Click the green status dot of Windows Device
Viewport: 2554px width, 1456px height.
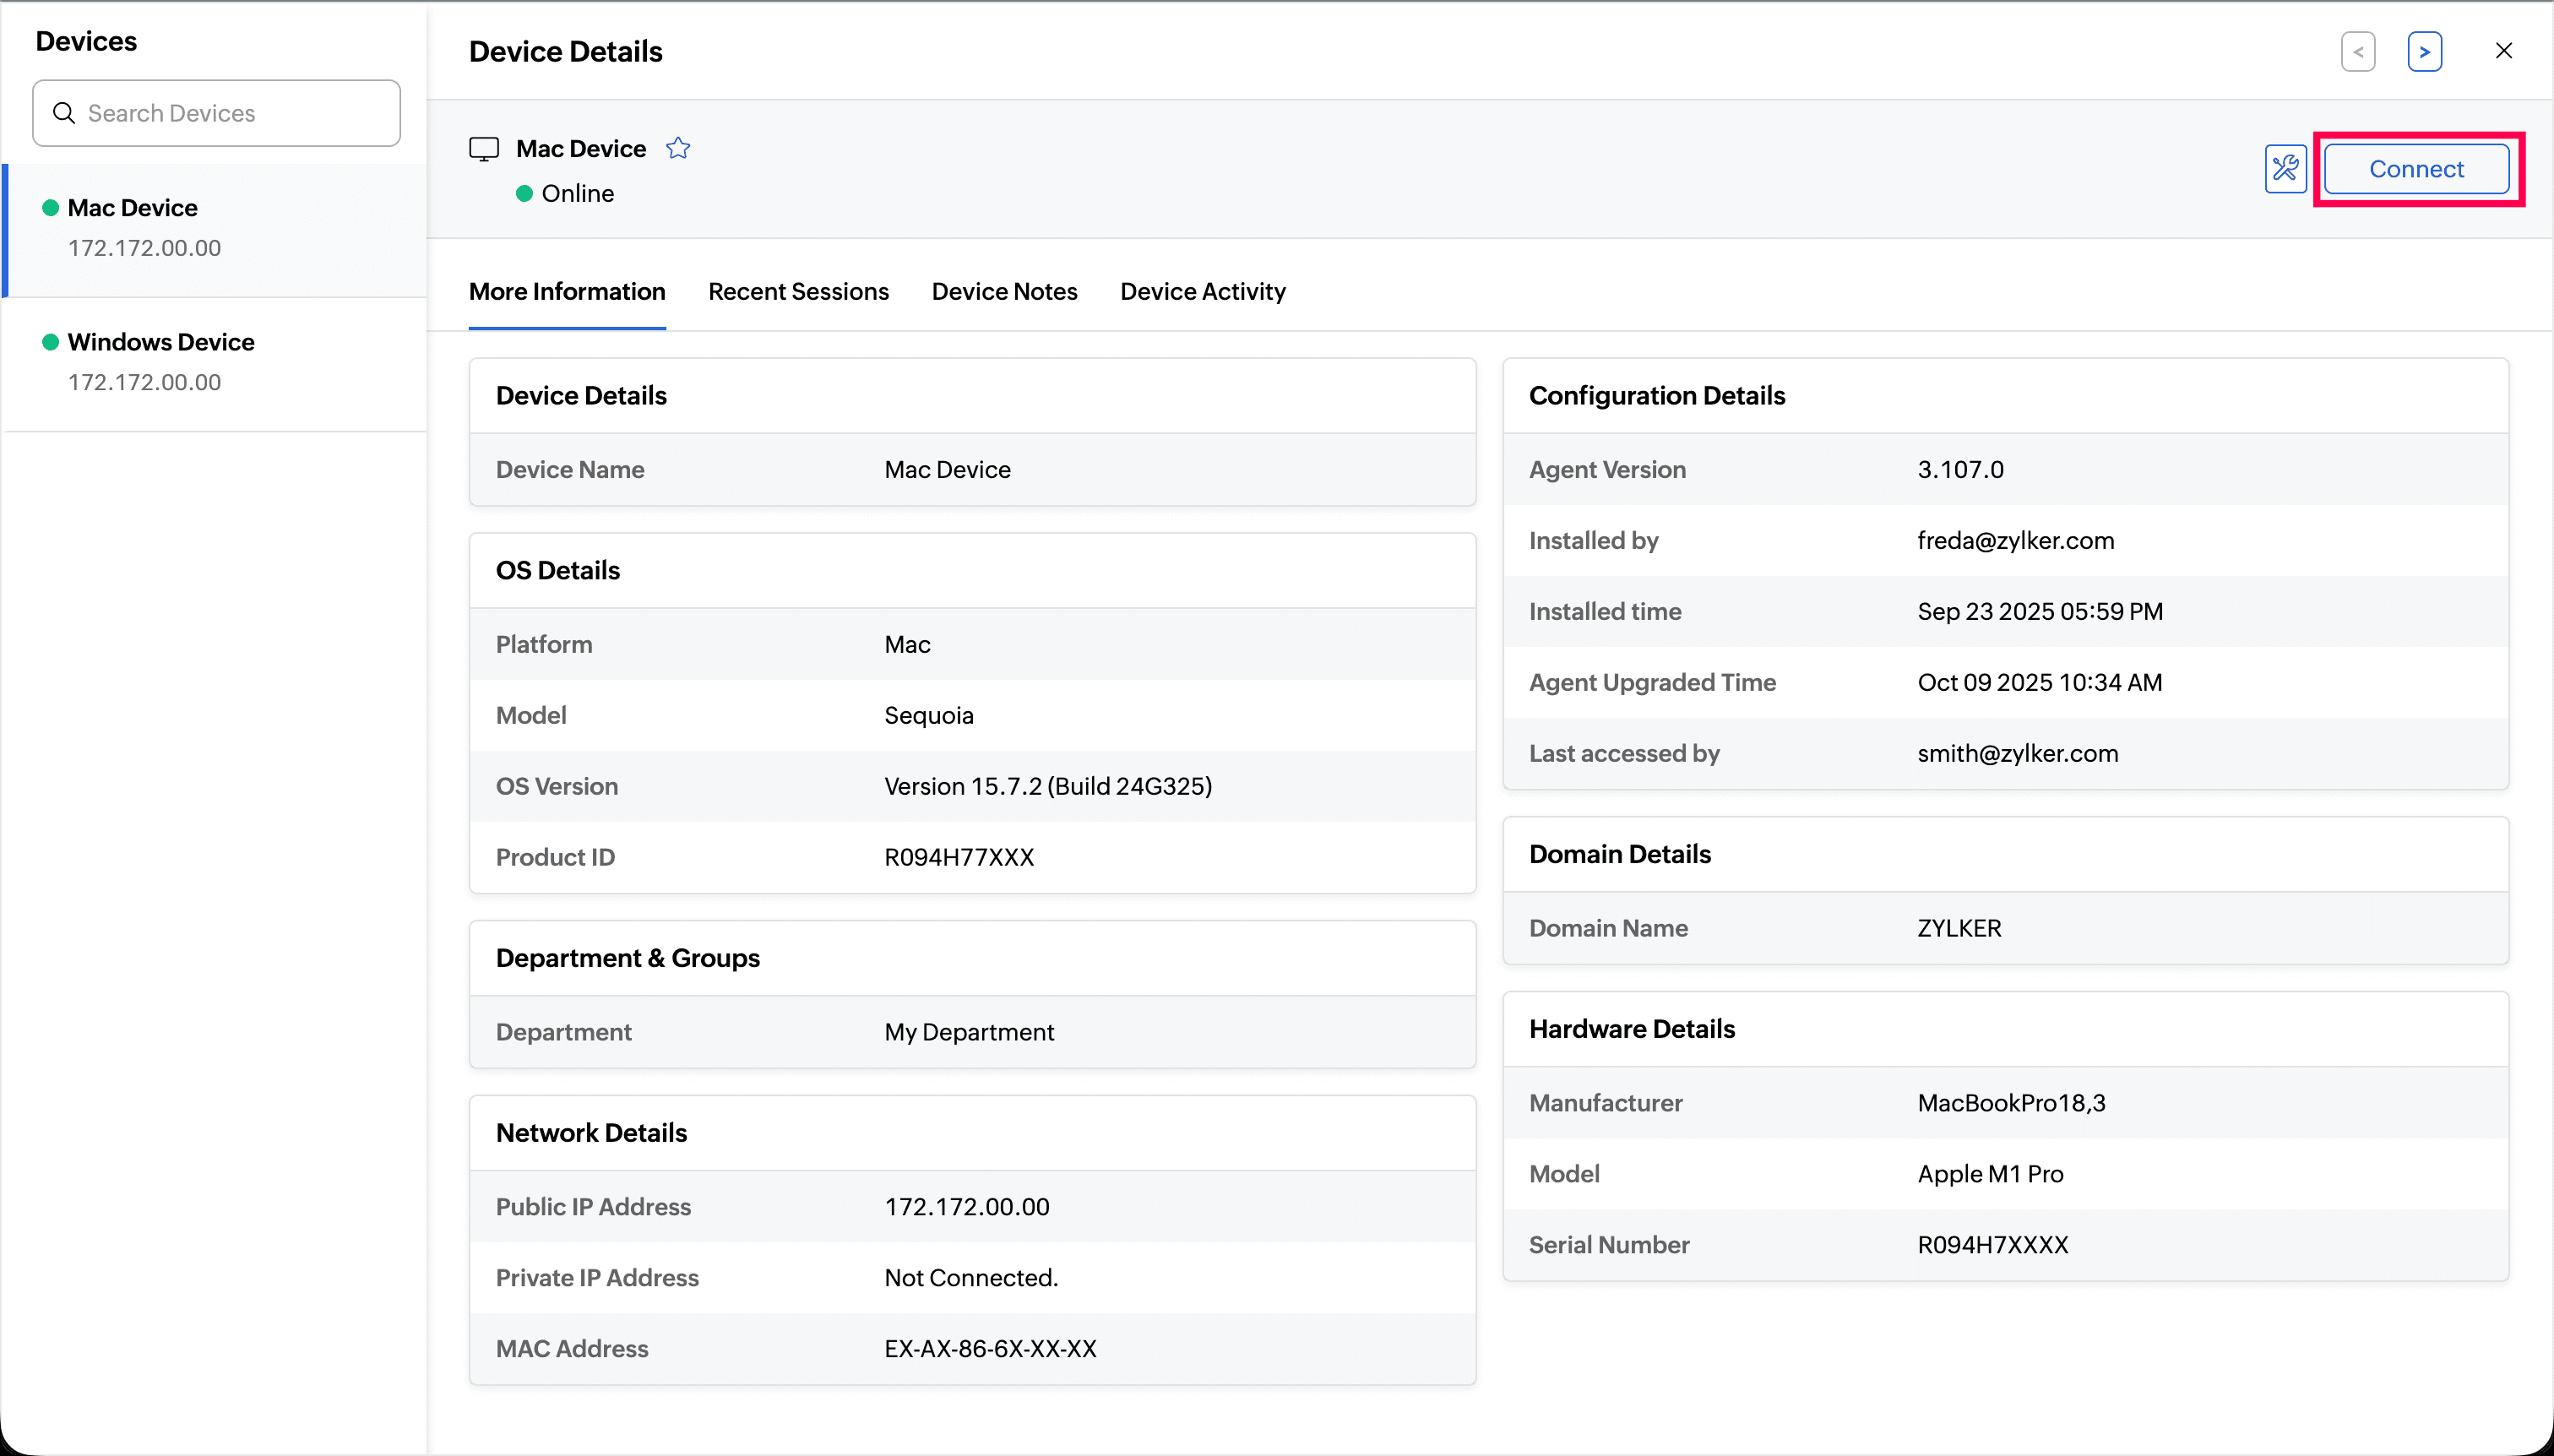pos(50,342)
